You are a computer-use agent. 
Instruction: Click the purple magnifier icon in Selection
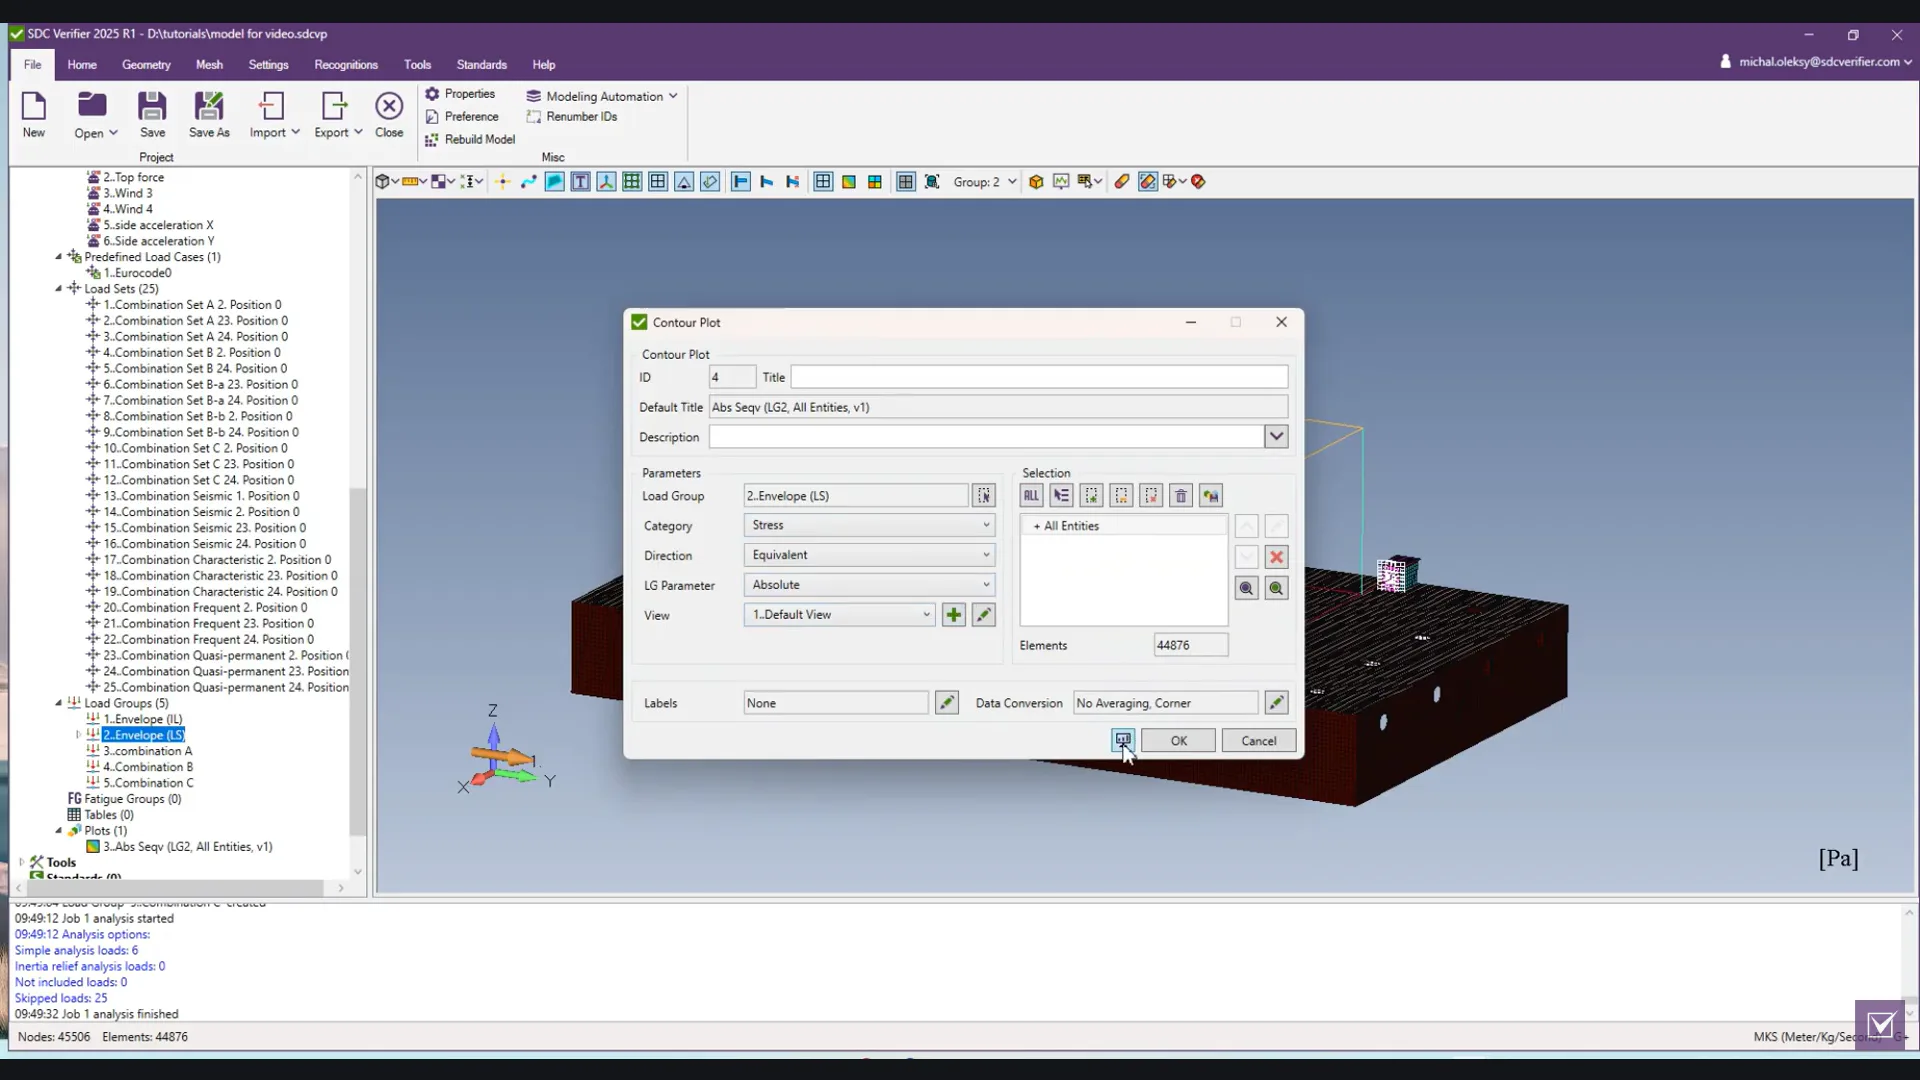1246,588
